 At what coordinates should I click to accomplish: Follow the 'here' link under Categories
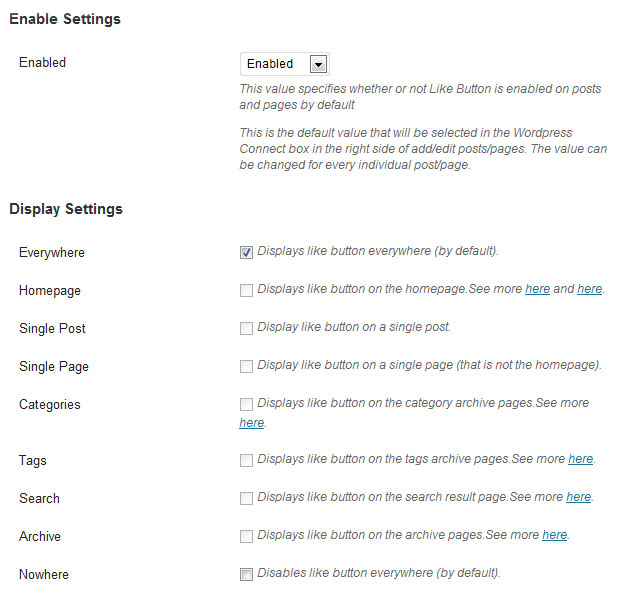click(251, 423)
